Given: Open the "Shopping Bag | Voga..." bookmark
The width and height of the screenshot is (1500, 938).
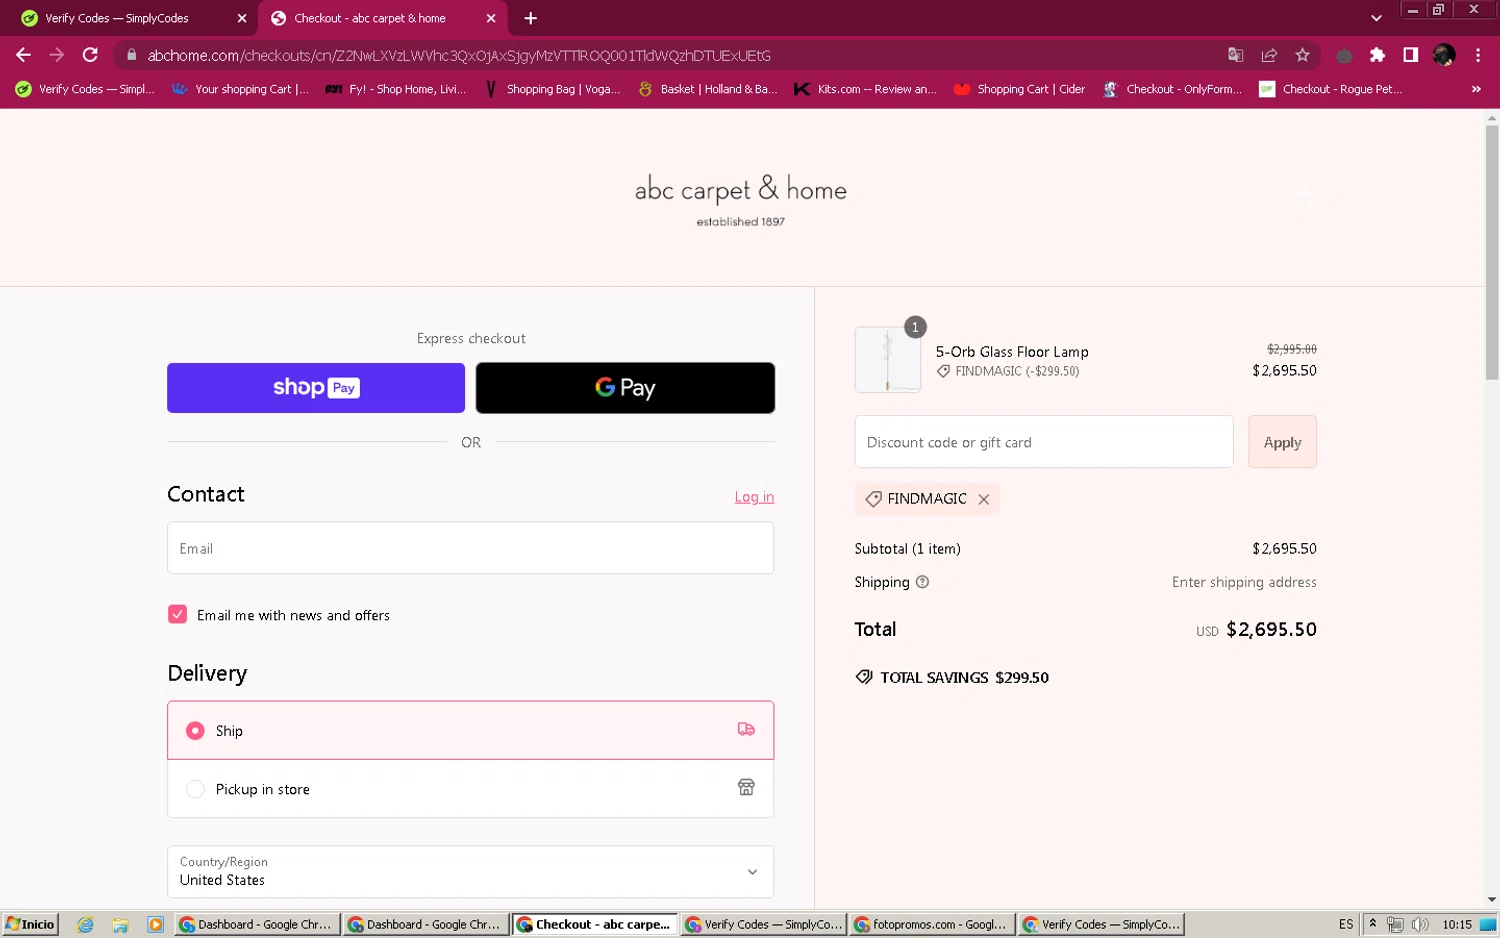Looking at the screenshot, I should point(552,89).
